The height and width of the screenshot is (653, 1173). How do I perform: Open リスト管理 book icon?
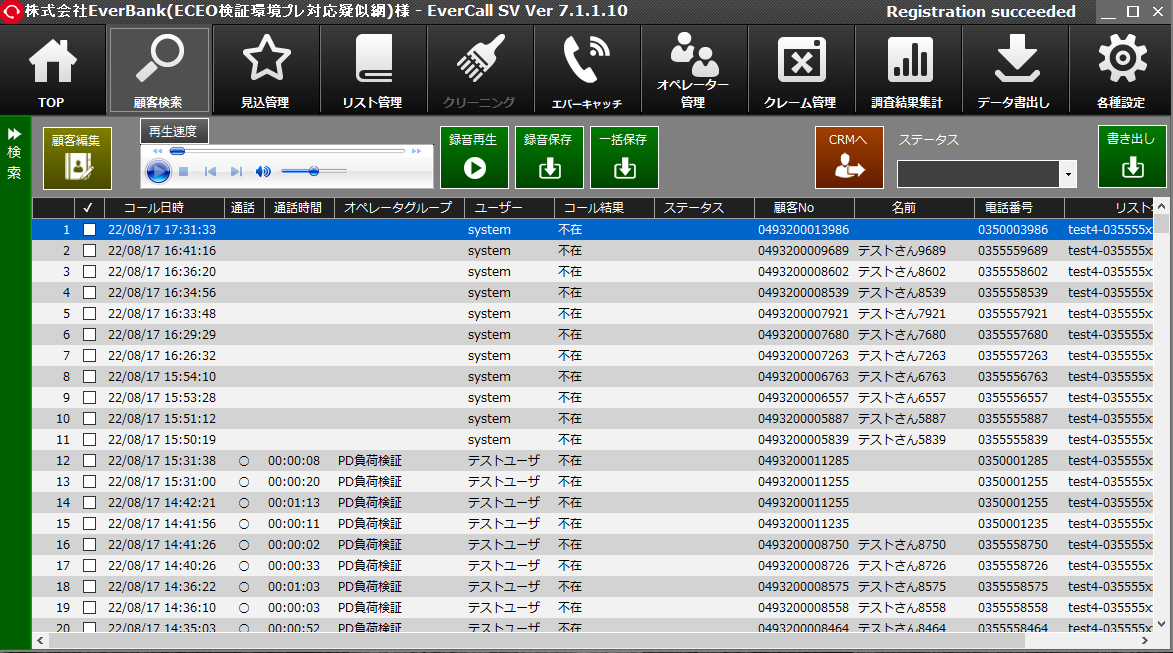373,70
